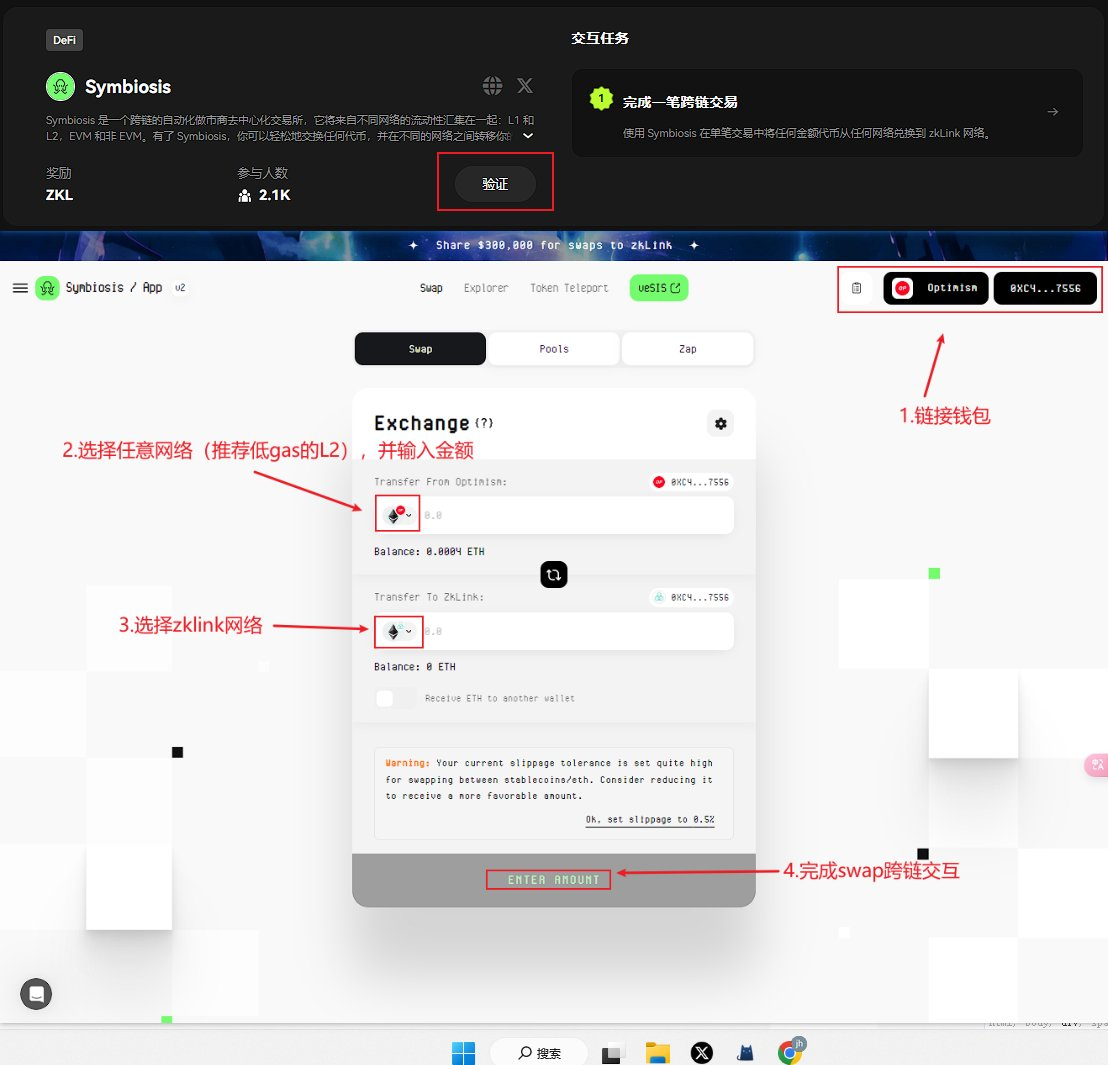Click the ZKL reward text
1108x1065 pixels.
(59, 195)
